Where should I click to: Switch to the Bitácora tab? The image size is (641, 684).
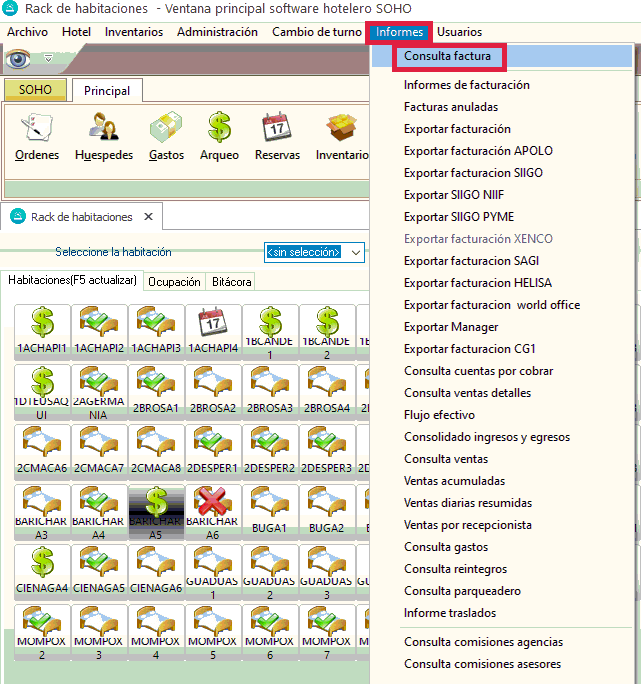[231, 282]
